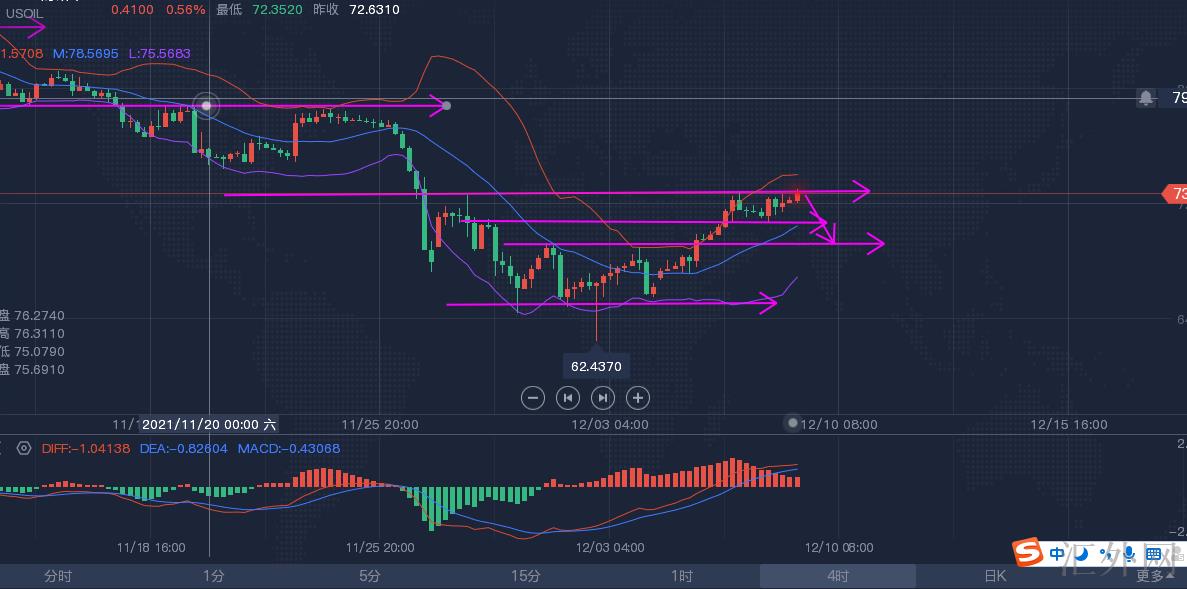1187x589 pixels.
Task: Jump to the previous candle with the back-skip button
Action: (x=568, y=397)
